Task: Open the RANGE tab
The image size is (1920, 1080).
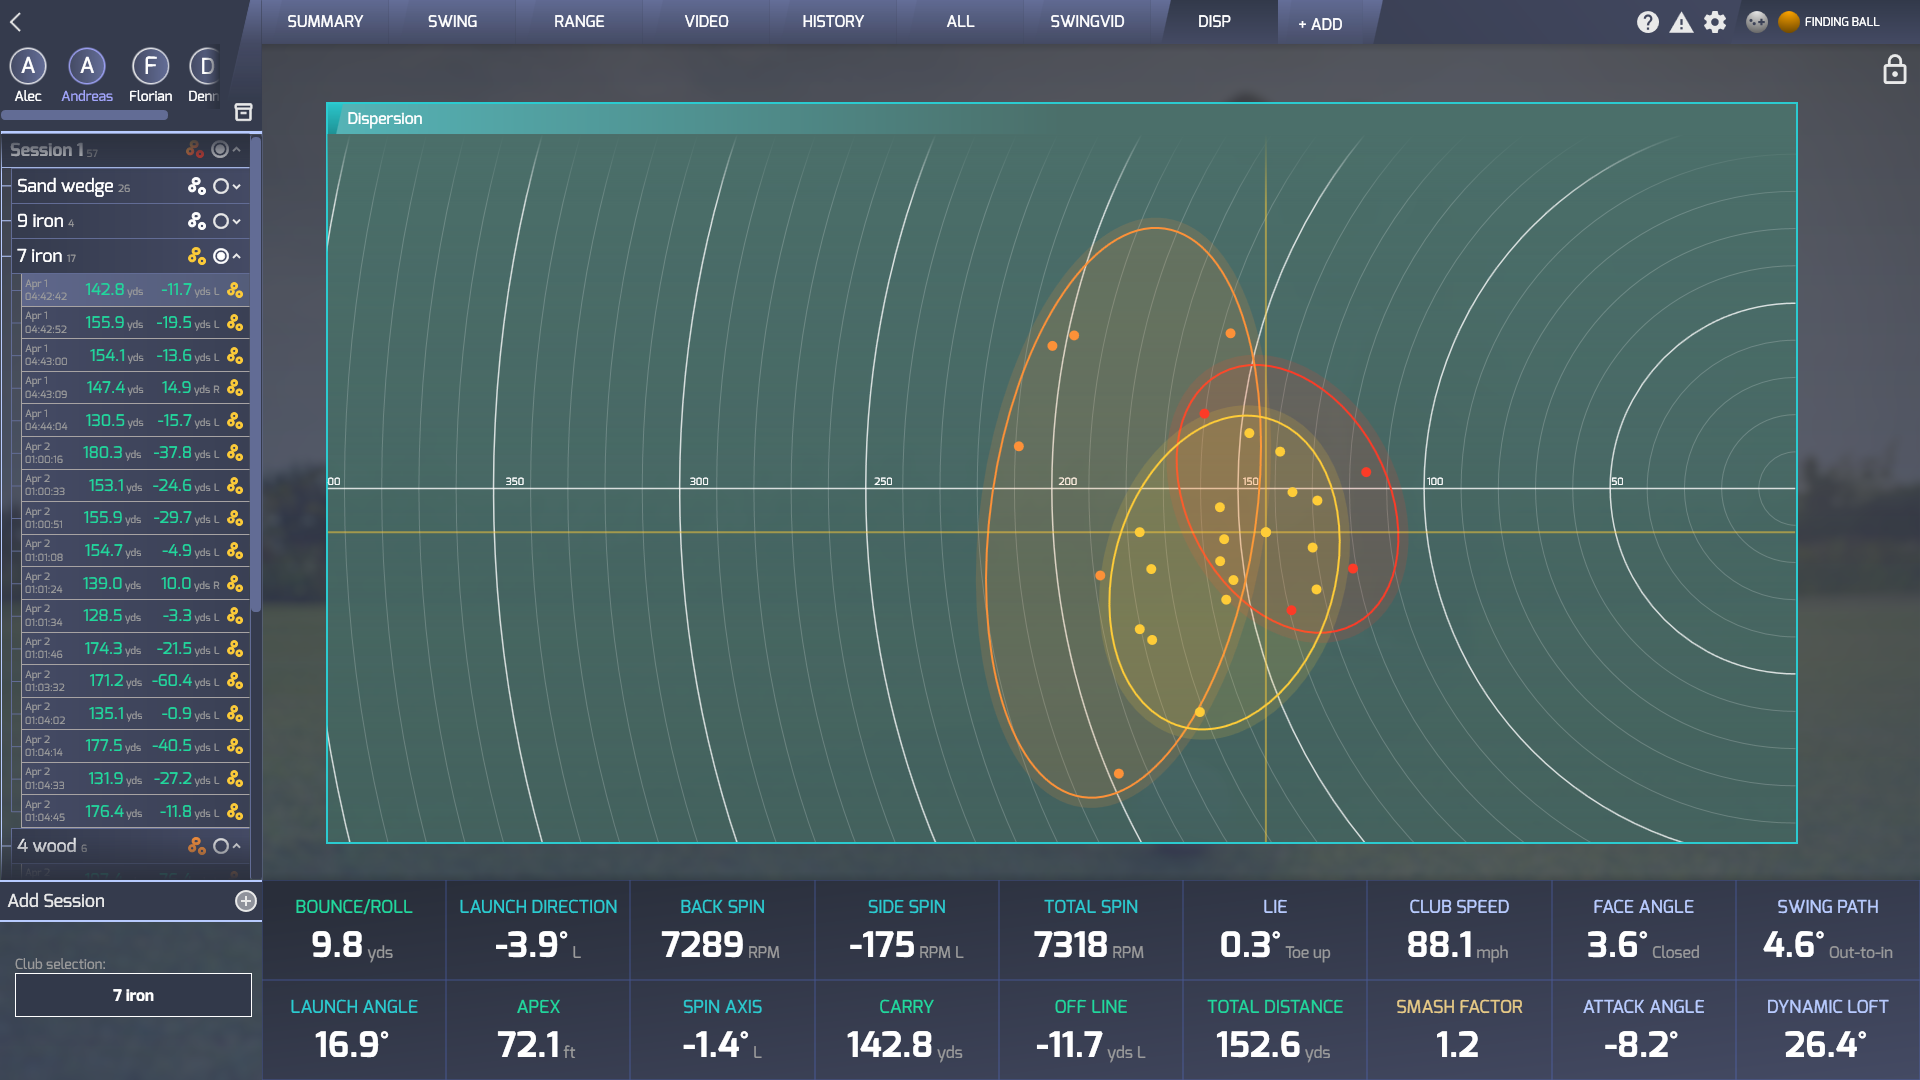Action: click(579, 21)
